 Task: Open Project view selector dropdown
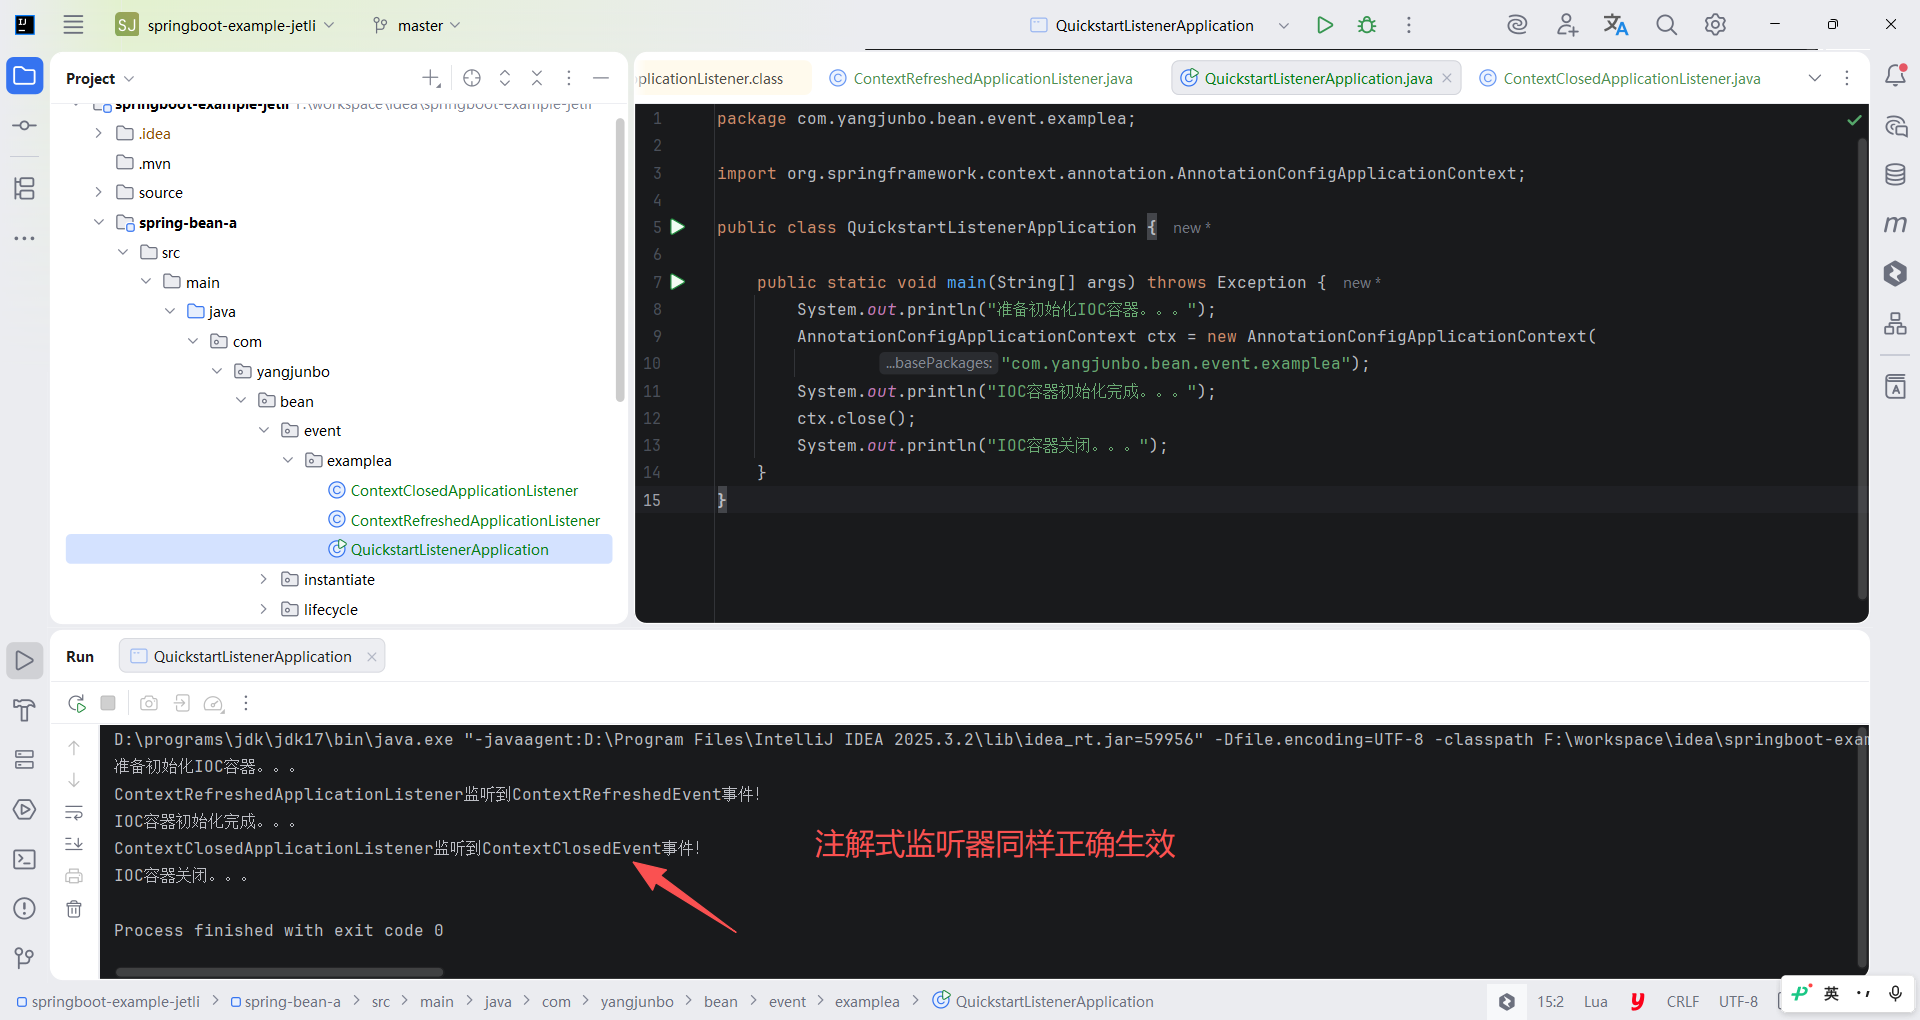100,78
